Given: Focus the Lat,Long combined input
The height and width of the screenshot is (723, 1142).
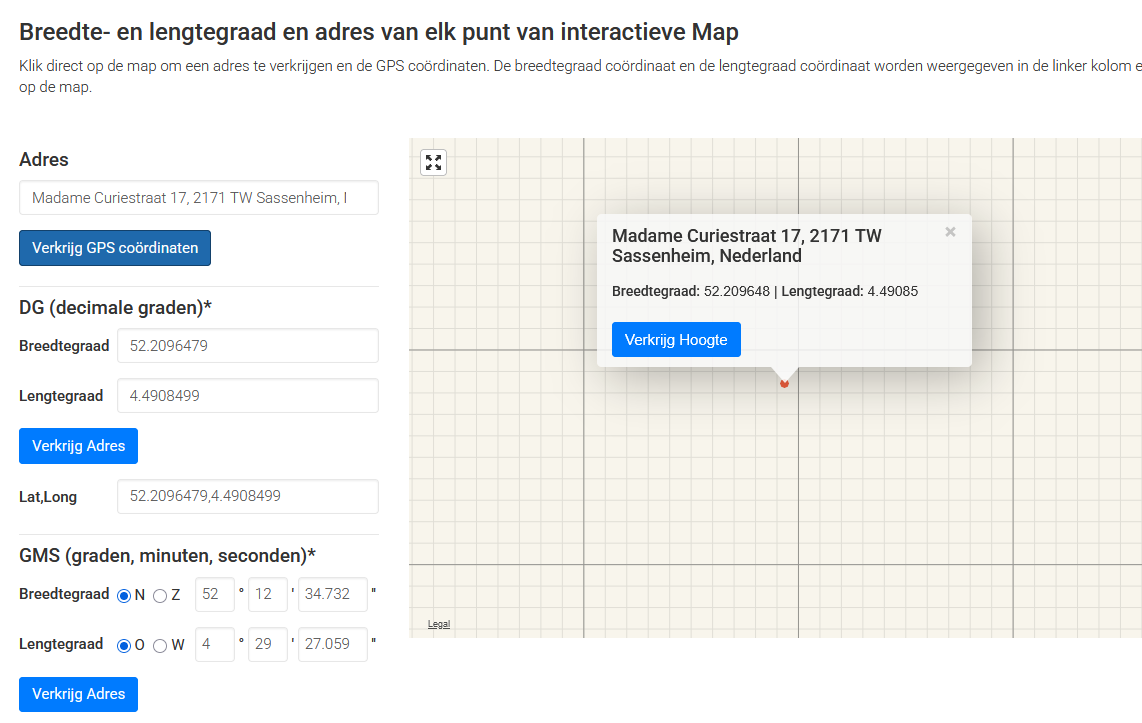Looking at the screenshot, I should pyautogui.click(x=247, y=497).
